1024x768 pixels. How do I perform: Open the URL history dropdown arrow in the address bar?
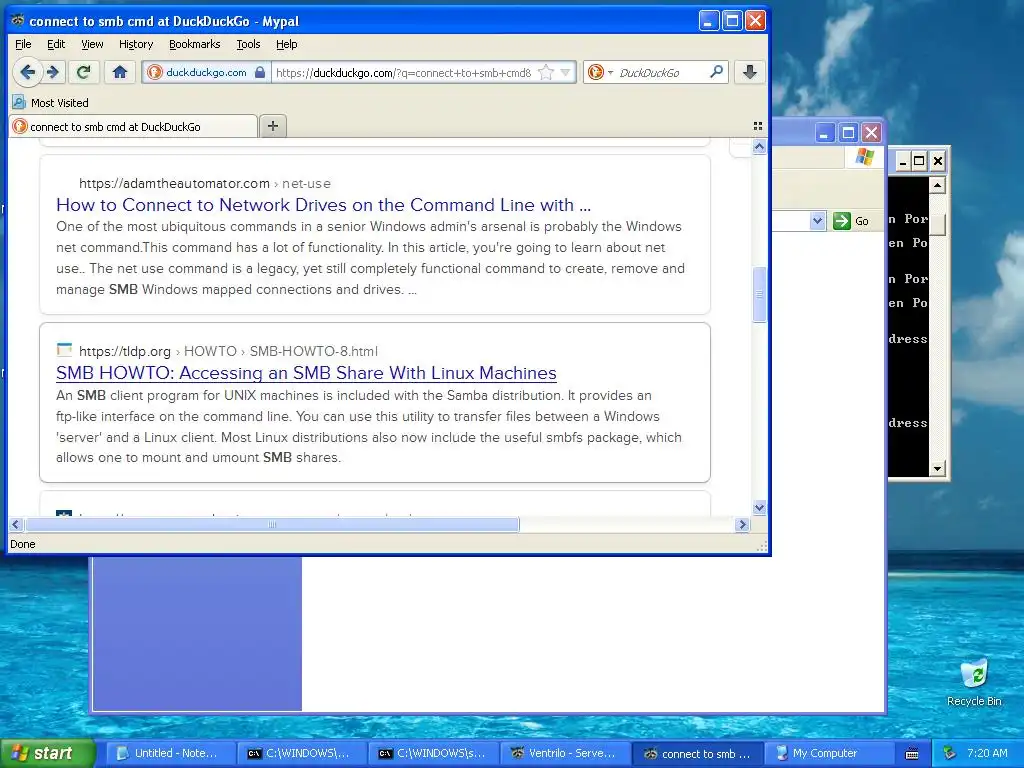pos(566,72)
